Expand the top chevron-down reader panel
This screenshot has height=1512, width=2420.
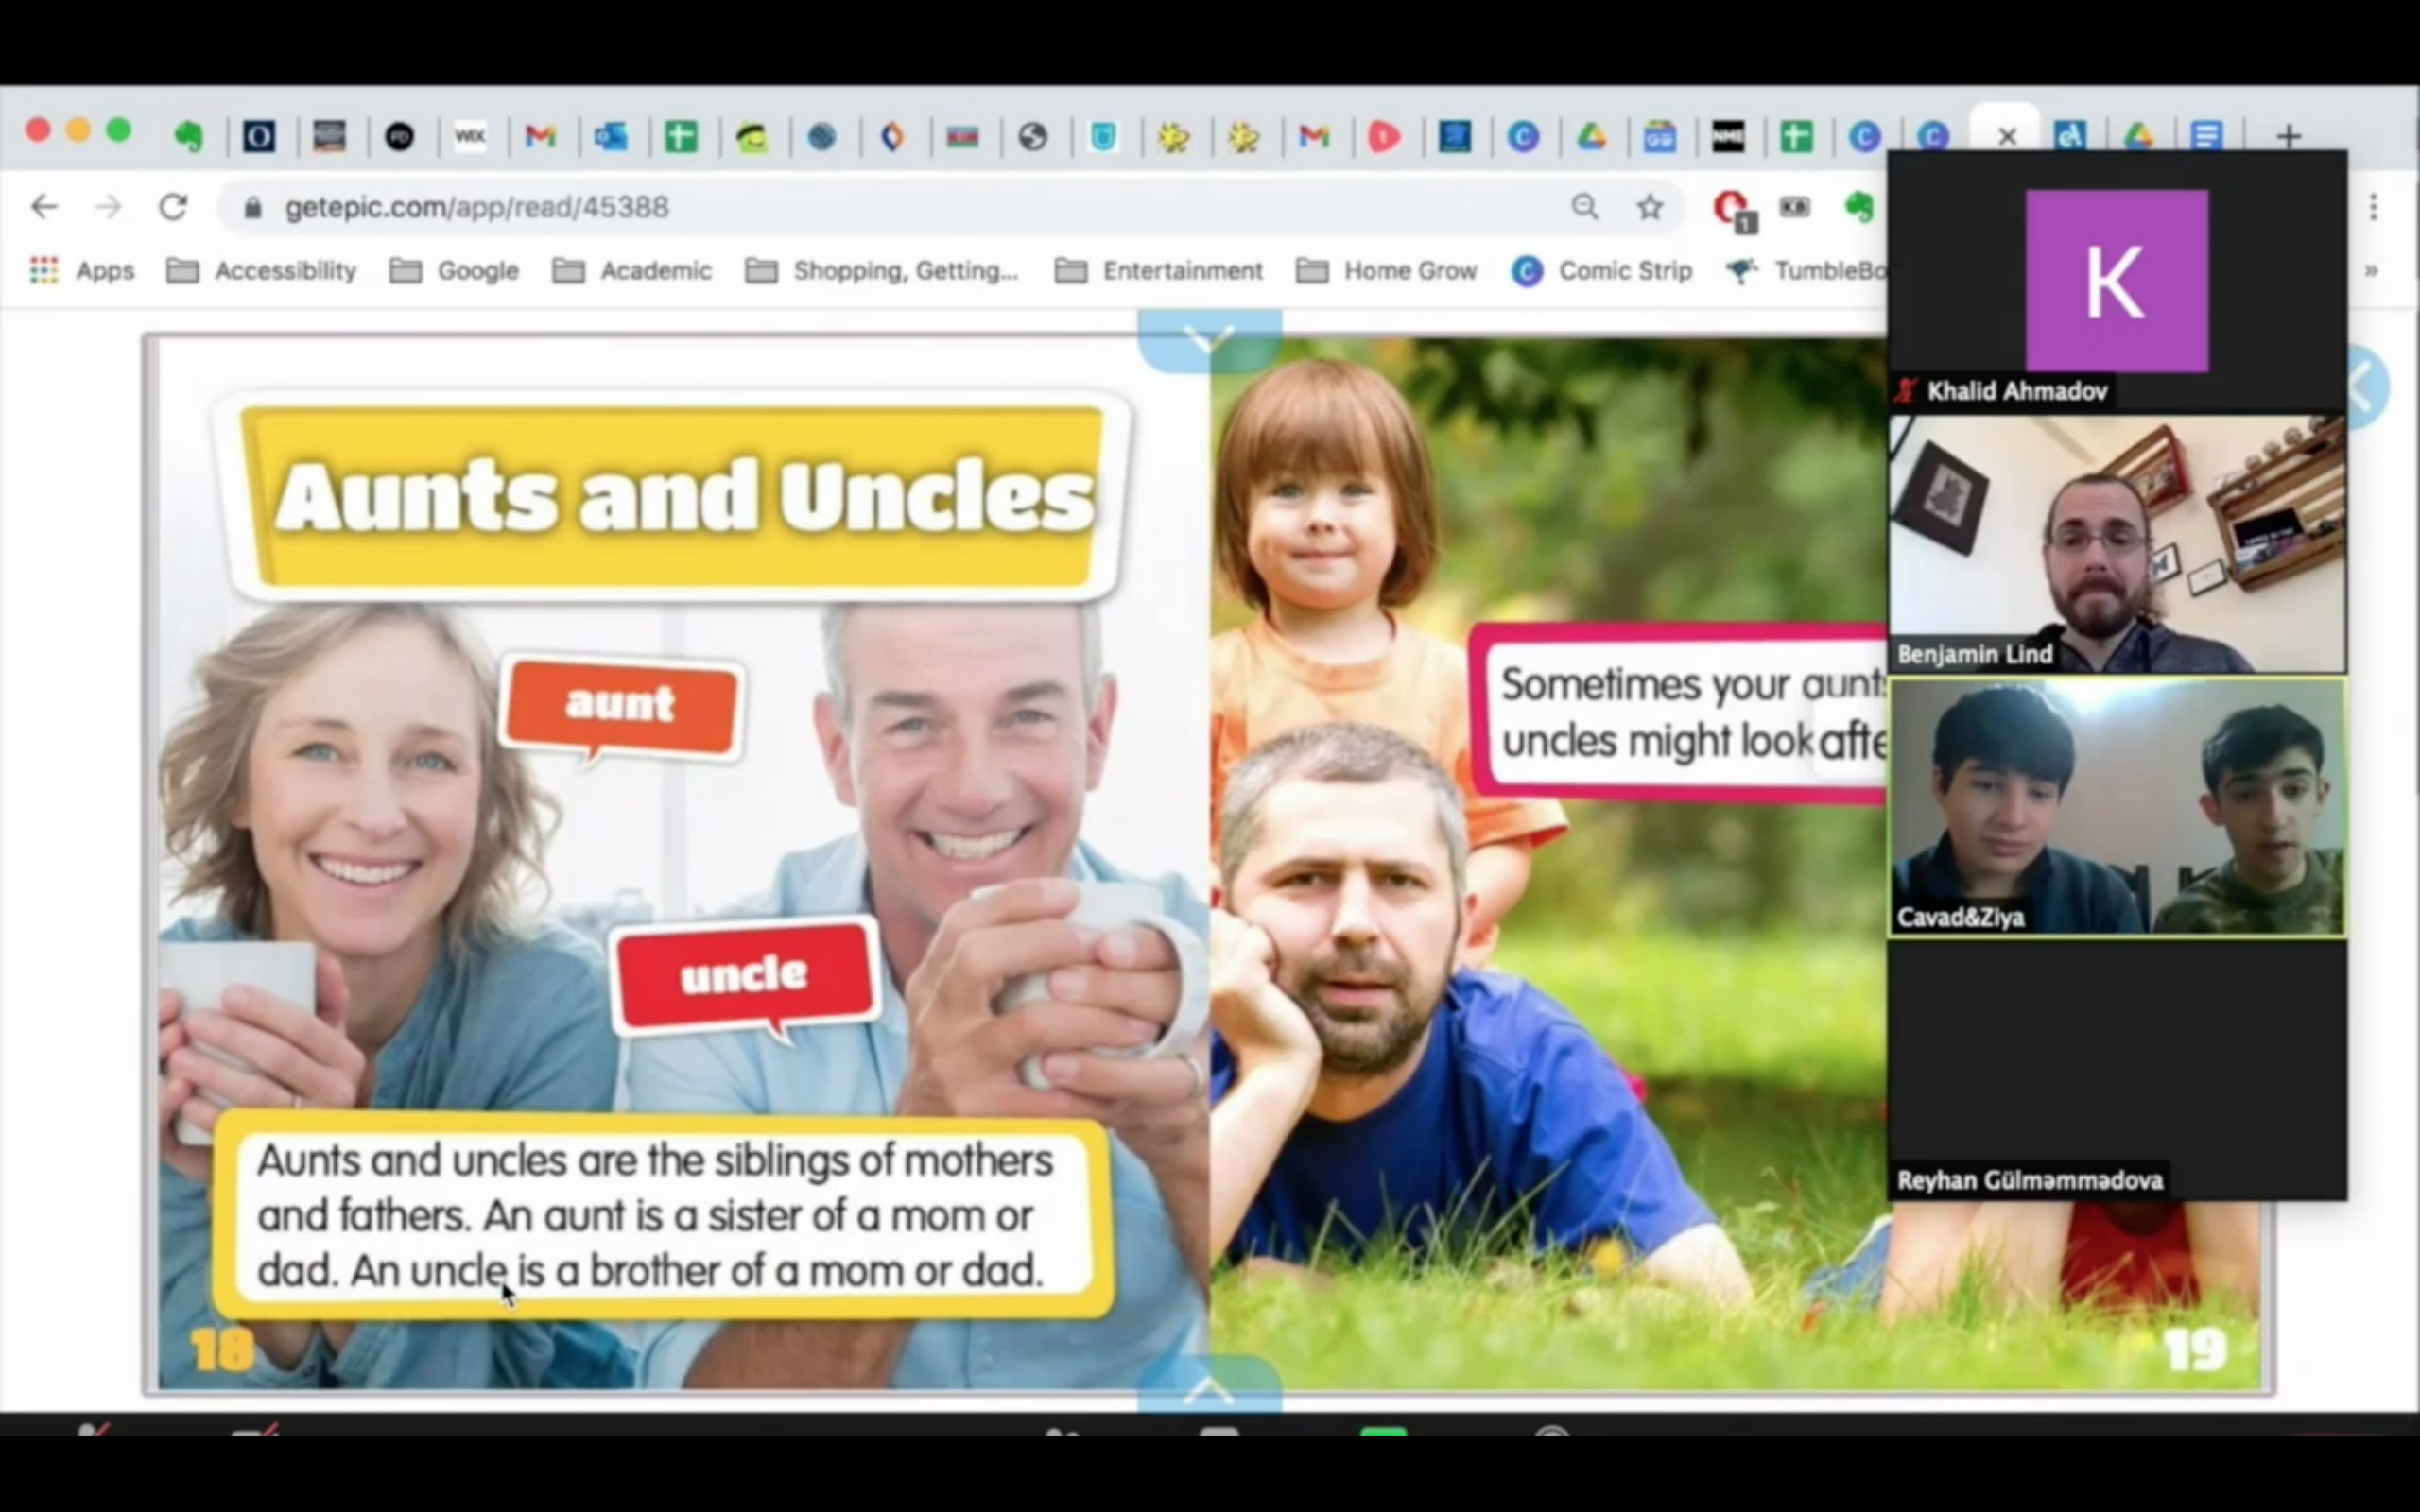pos(1209,340)
